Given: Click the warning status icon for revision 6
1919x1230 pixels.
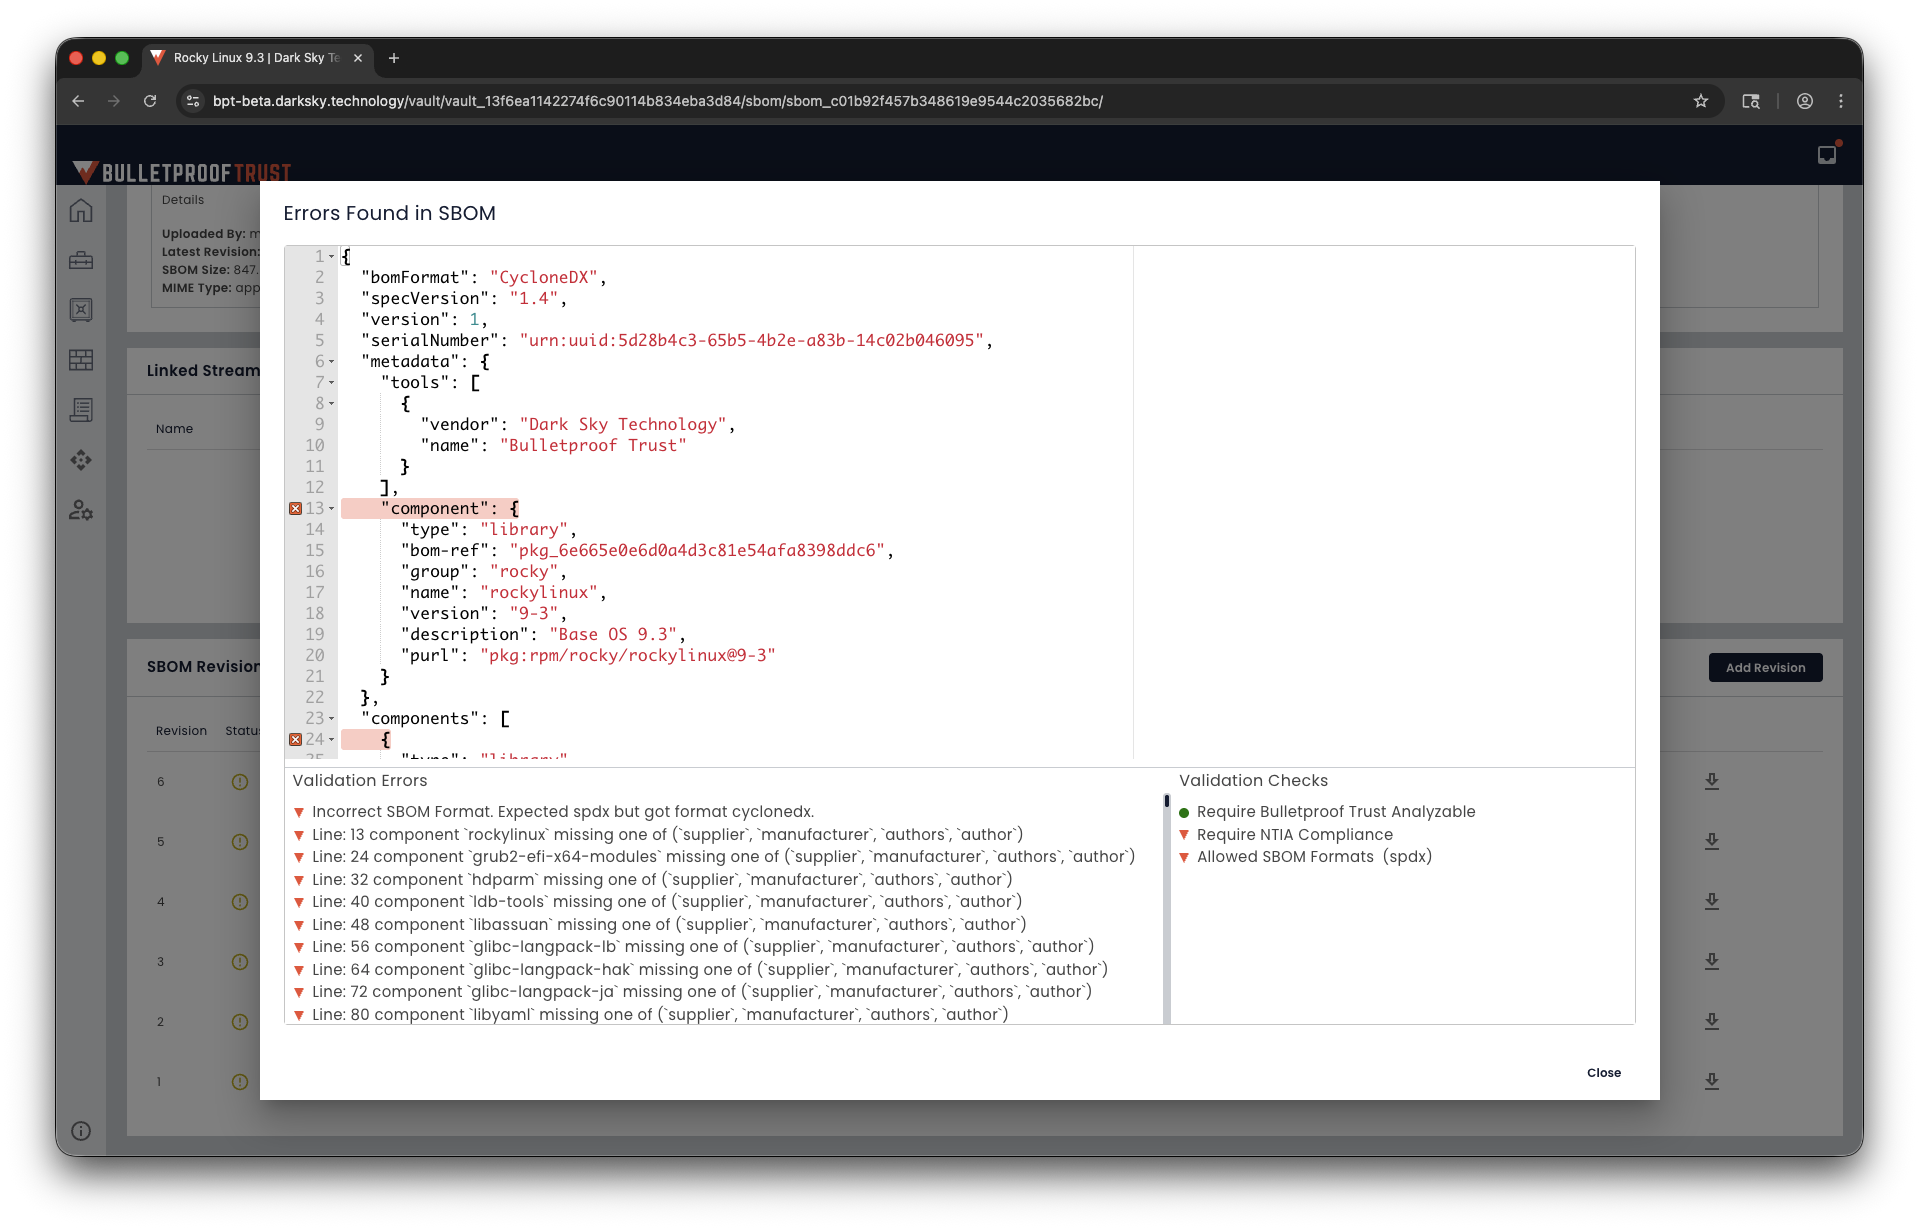Looking at the screenshot, I should click(x=240, y=782).
